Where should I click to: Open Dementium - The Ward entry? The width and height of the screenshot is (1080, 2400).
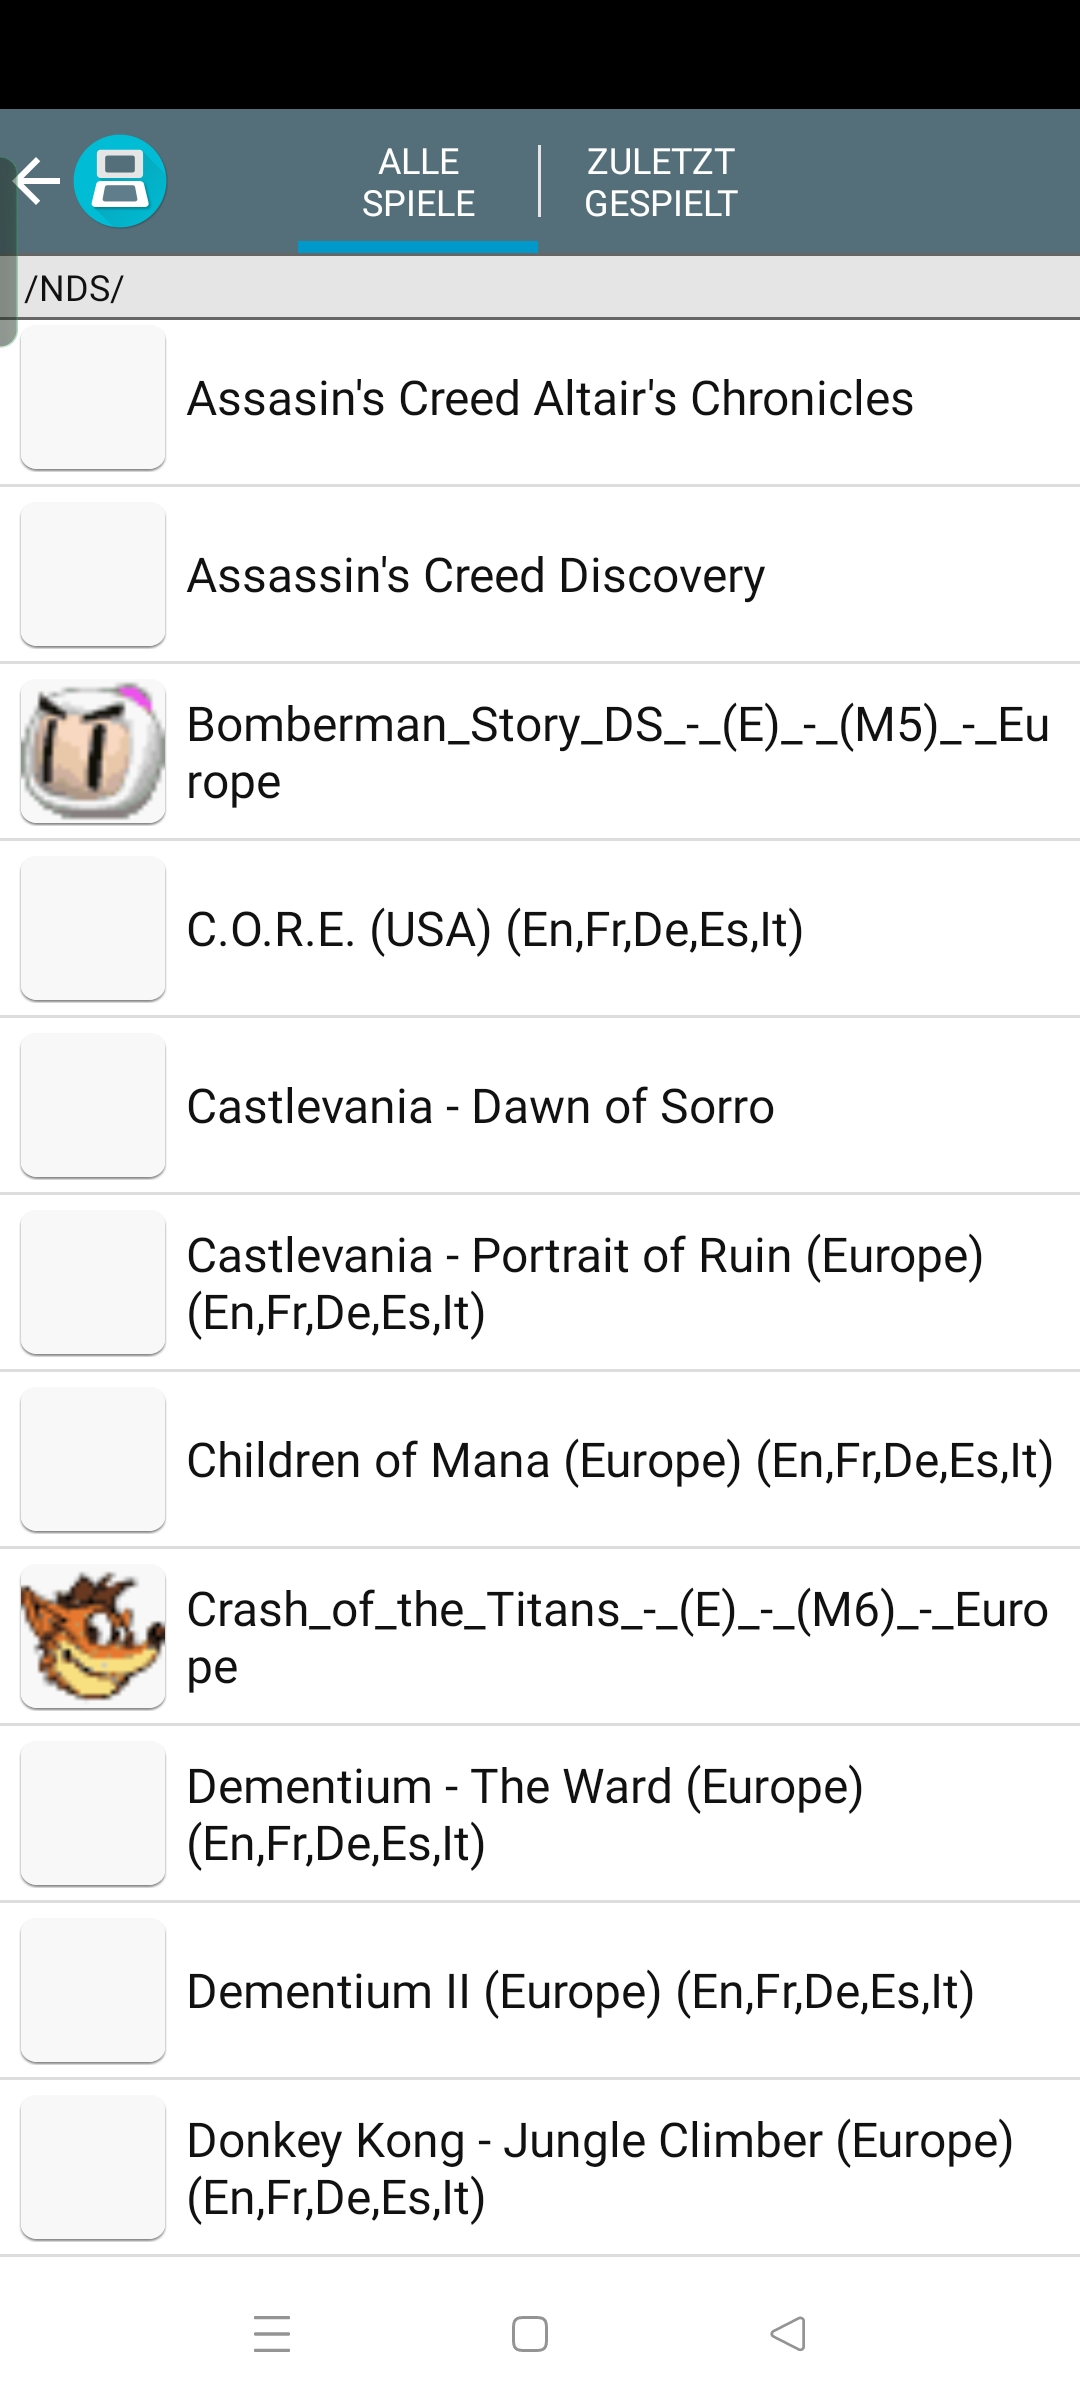(x=540, y=1814)
